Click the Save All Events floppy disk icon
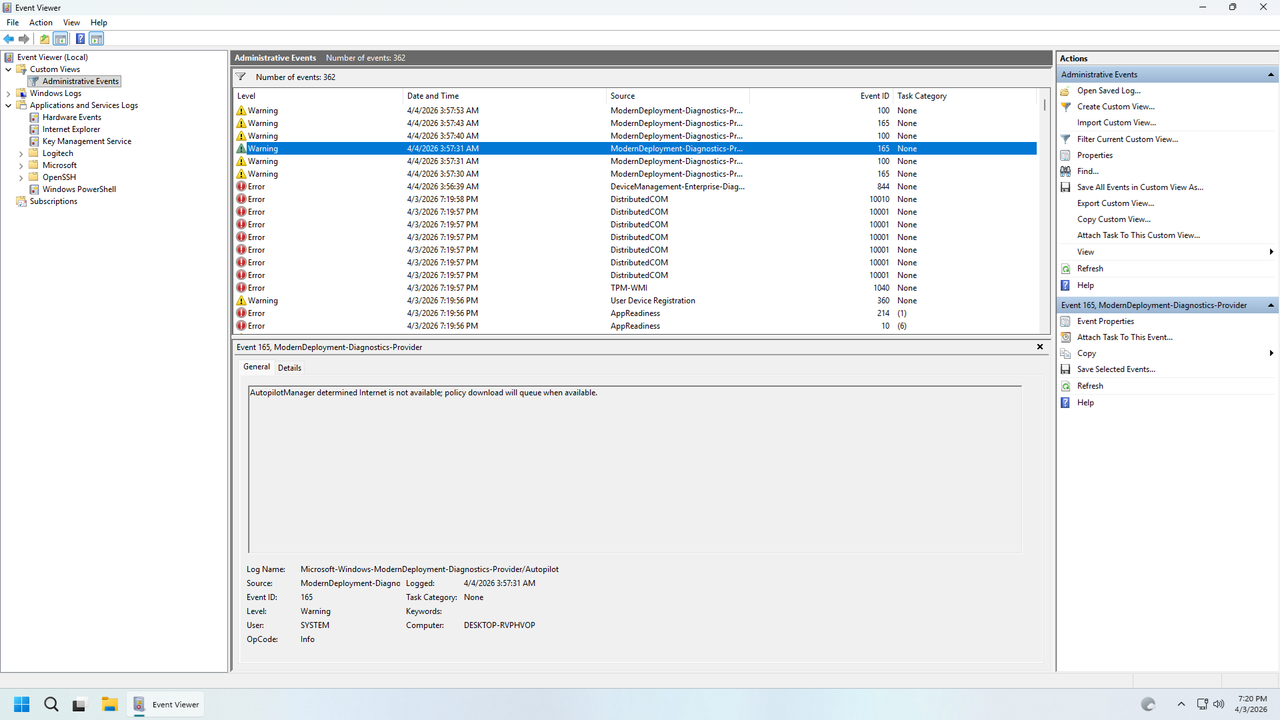Image resolution: width=1280 pixels, height=720 pixels. [x=1066, y=187]
